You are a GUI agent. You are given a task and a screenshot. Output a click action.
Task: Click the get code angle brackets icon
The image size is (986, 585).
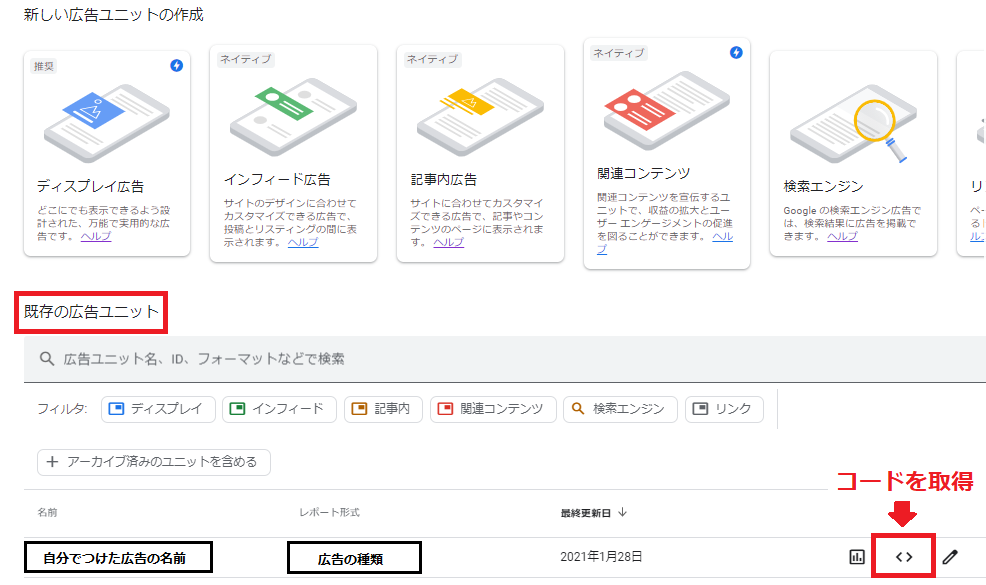[x=904, y=557]
